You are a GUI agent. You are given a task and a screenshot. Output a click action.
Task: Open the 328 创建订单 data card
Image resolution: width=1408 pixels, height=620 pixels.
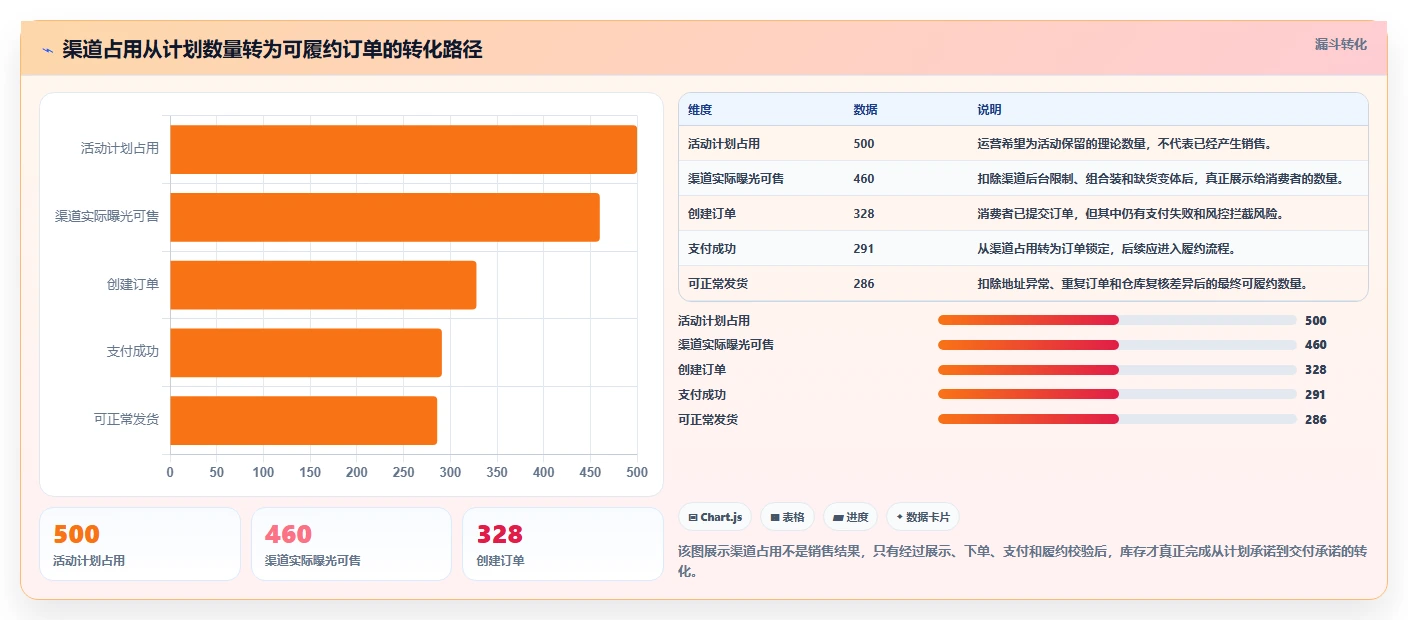pyautogui.click(x=563, y=544)
